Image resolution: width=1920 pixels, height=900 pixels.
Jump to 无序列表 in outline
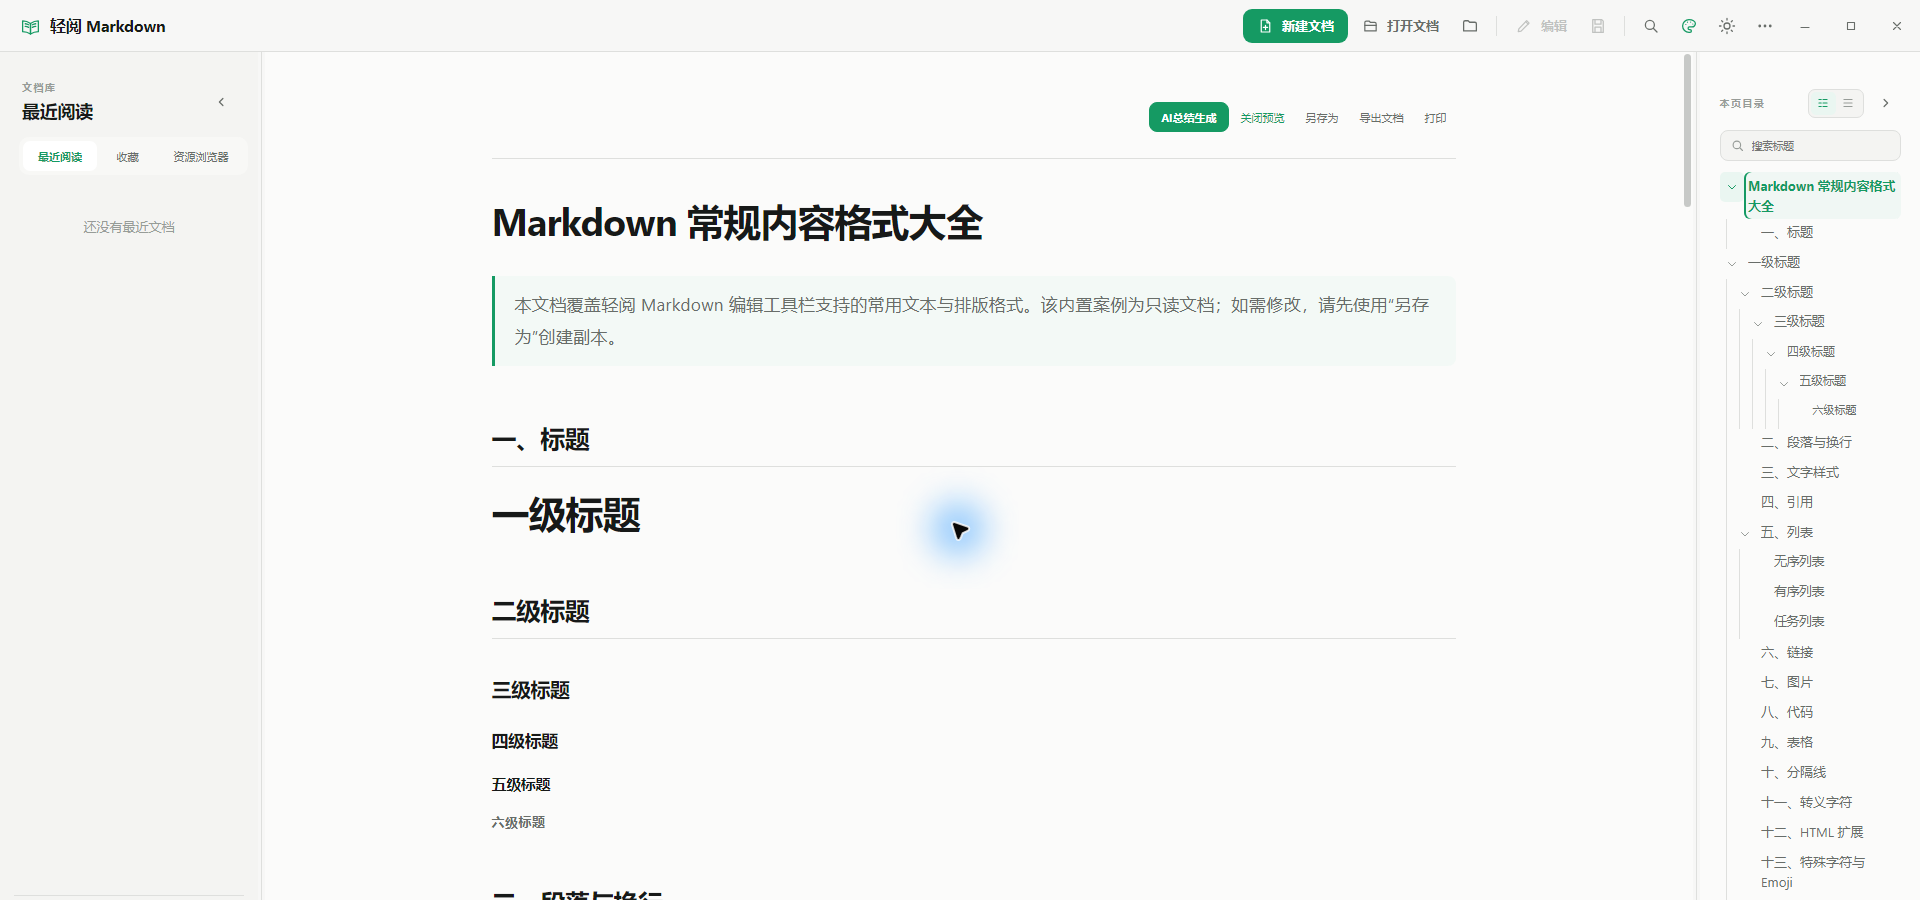tap(1799, 561)
